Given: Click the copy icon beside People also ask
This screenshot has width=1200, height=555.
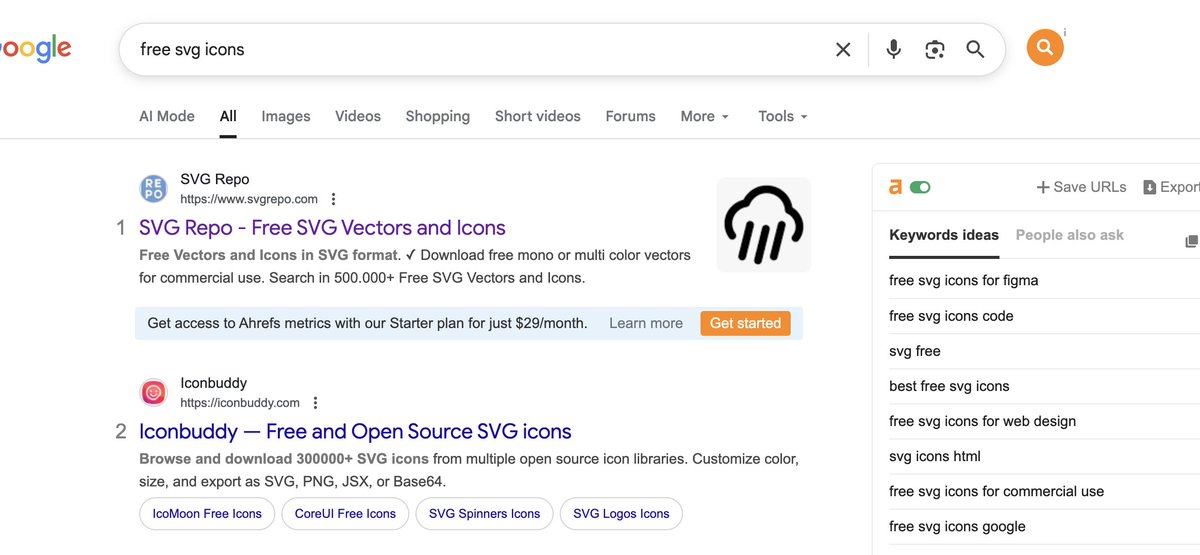Looking at the screenshot, I should (x=1191, y=241).
